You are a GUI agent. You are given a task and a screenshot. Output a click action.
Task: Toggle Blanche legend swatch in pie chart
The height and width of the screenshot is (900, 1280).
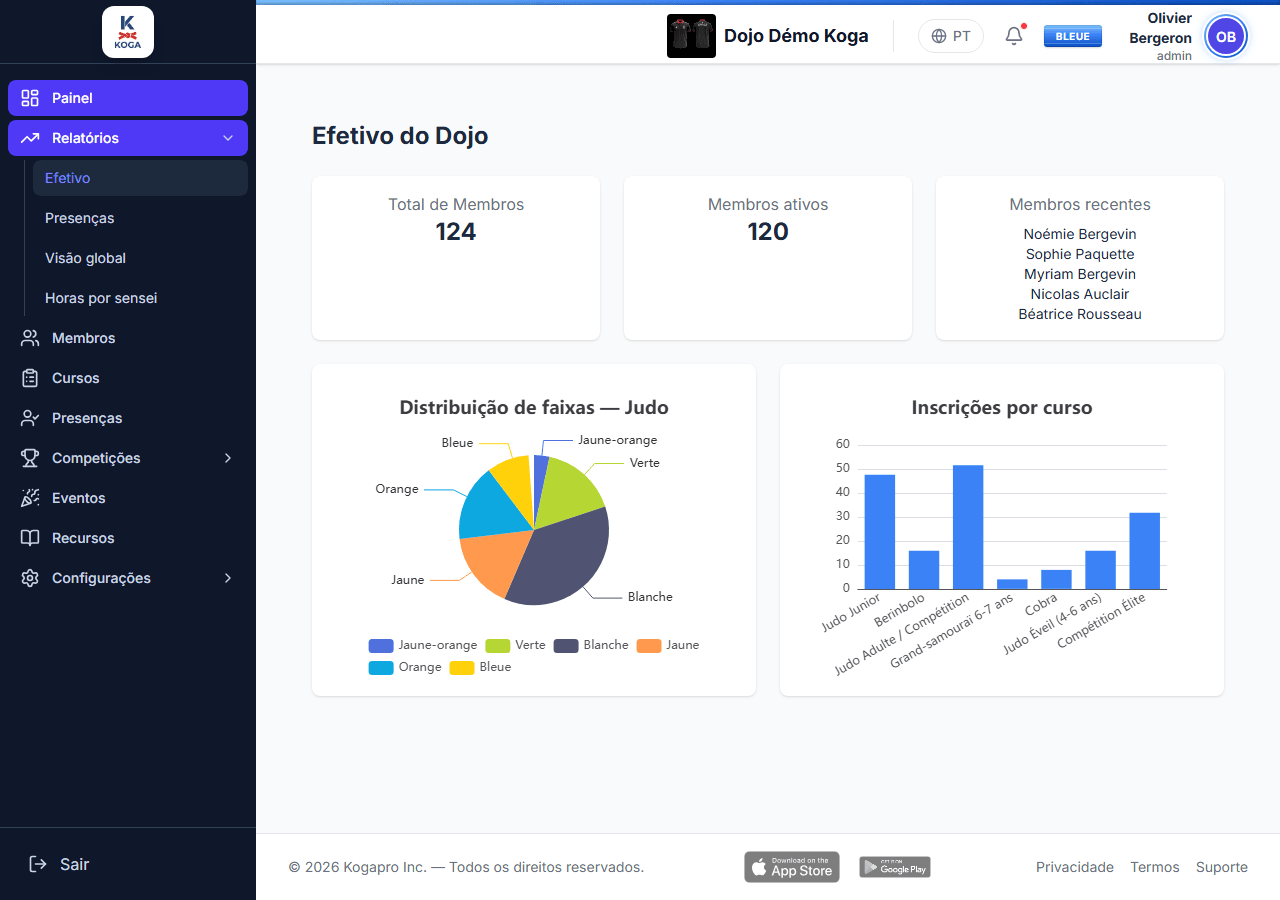coord(566,645)
